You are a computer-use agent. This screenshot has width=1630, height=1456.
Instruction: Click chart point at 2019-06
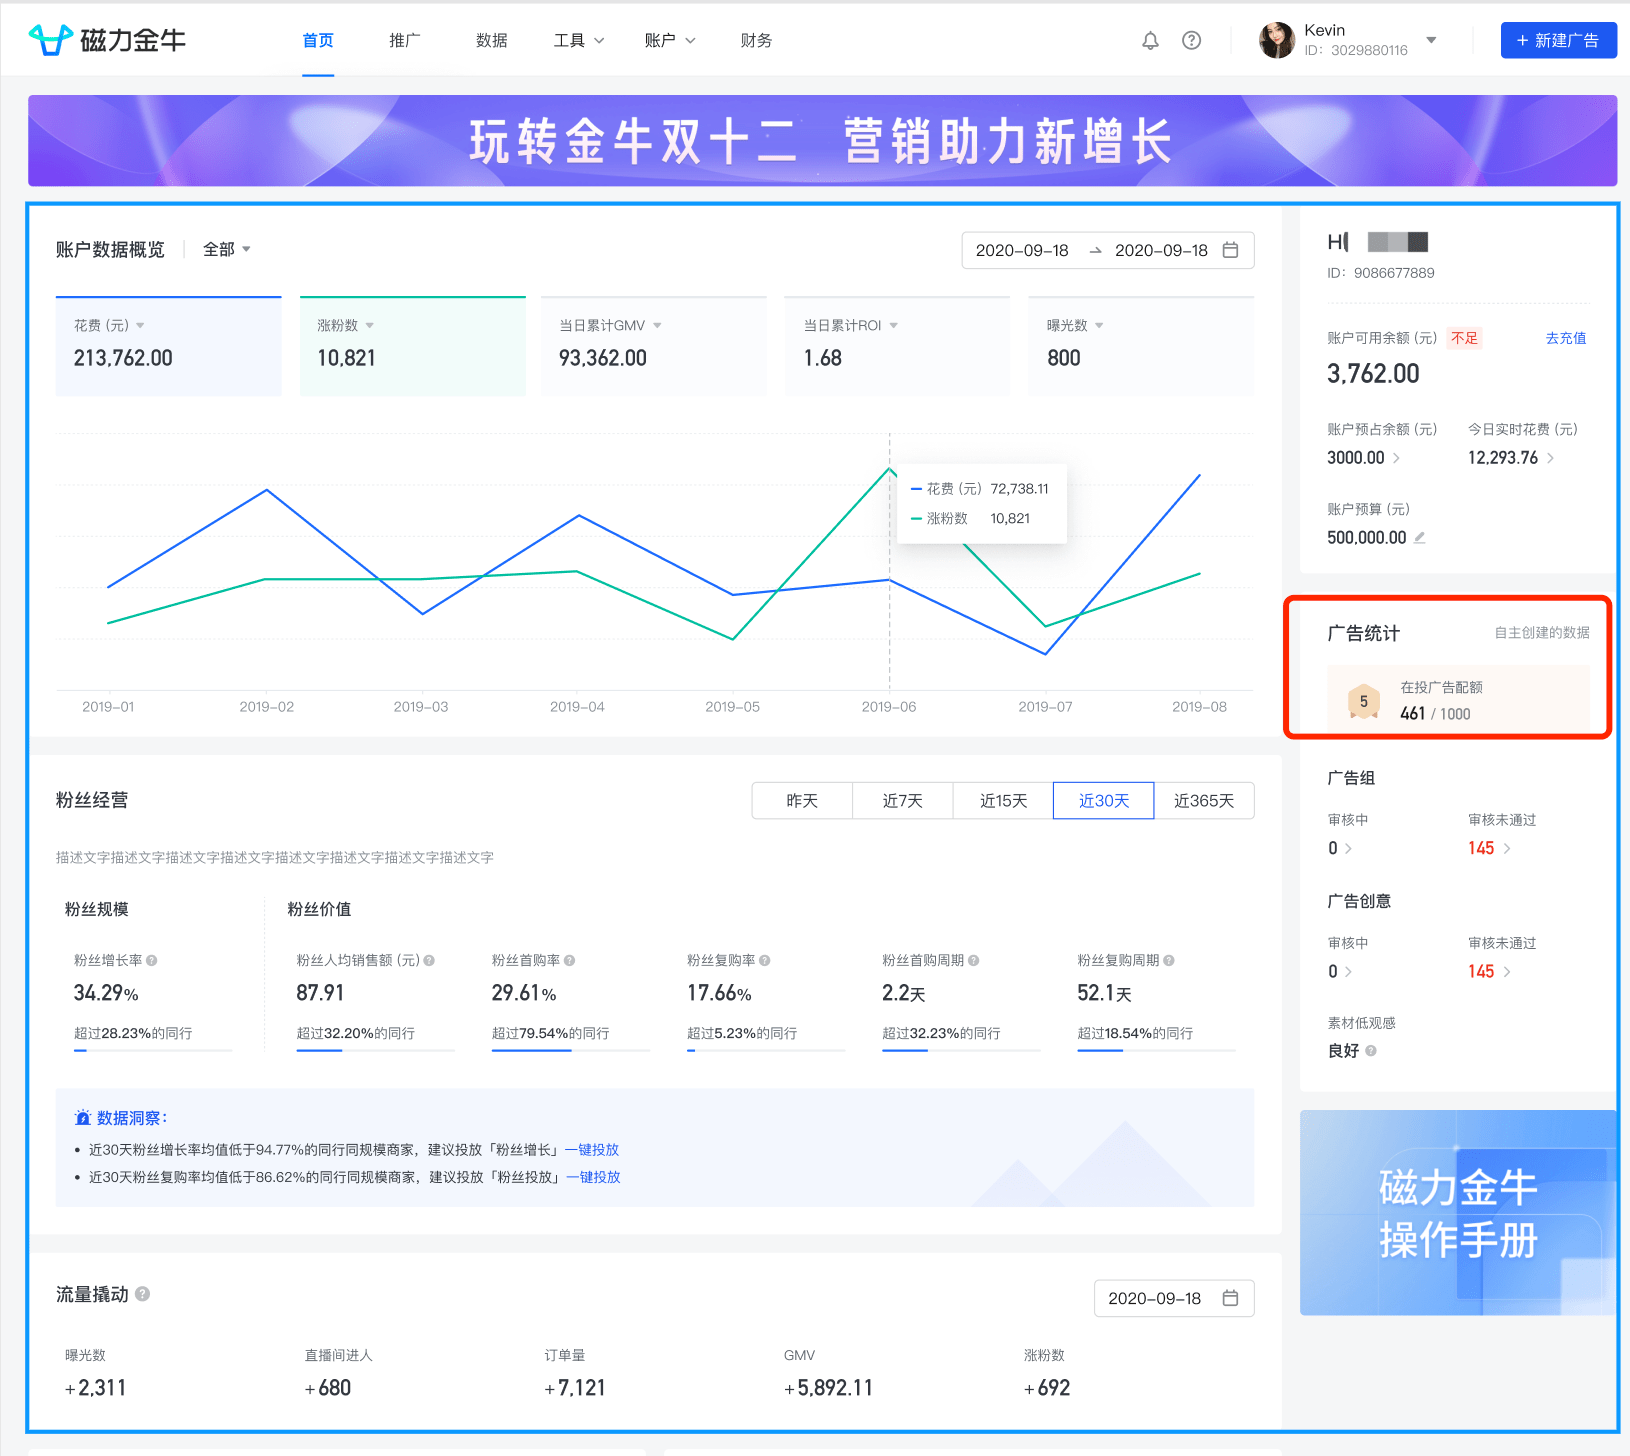(889, 469)
